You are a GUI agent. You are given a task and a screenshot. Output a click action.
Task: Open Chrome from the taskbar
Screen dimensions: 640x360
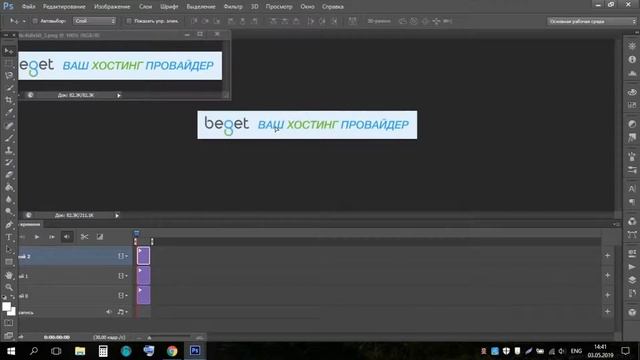[x=172, y=351]
